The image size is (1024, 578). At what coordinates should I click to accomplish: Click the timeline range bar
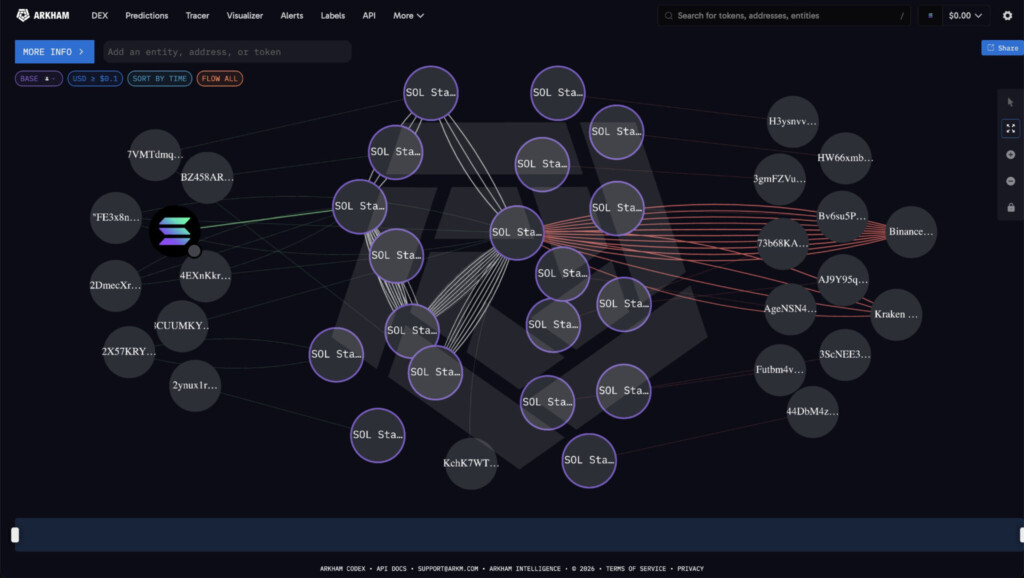click(x=519, y=535)
